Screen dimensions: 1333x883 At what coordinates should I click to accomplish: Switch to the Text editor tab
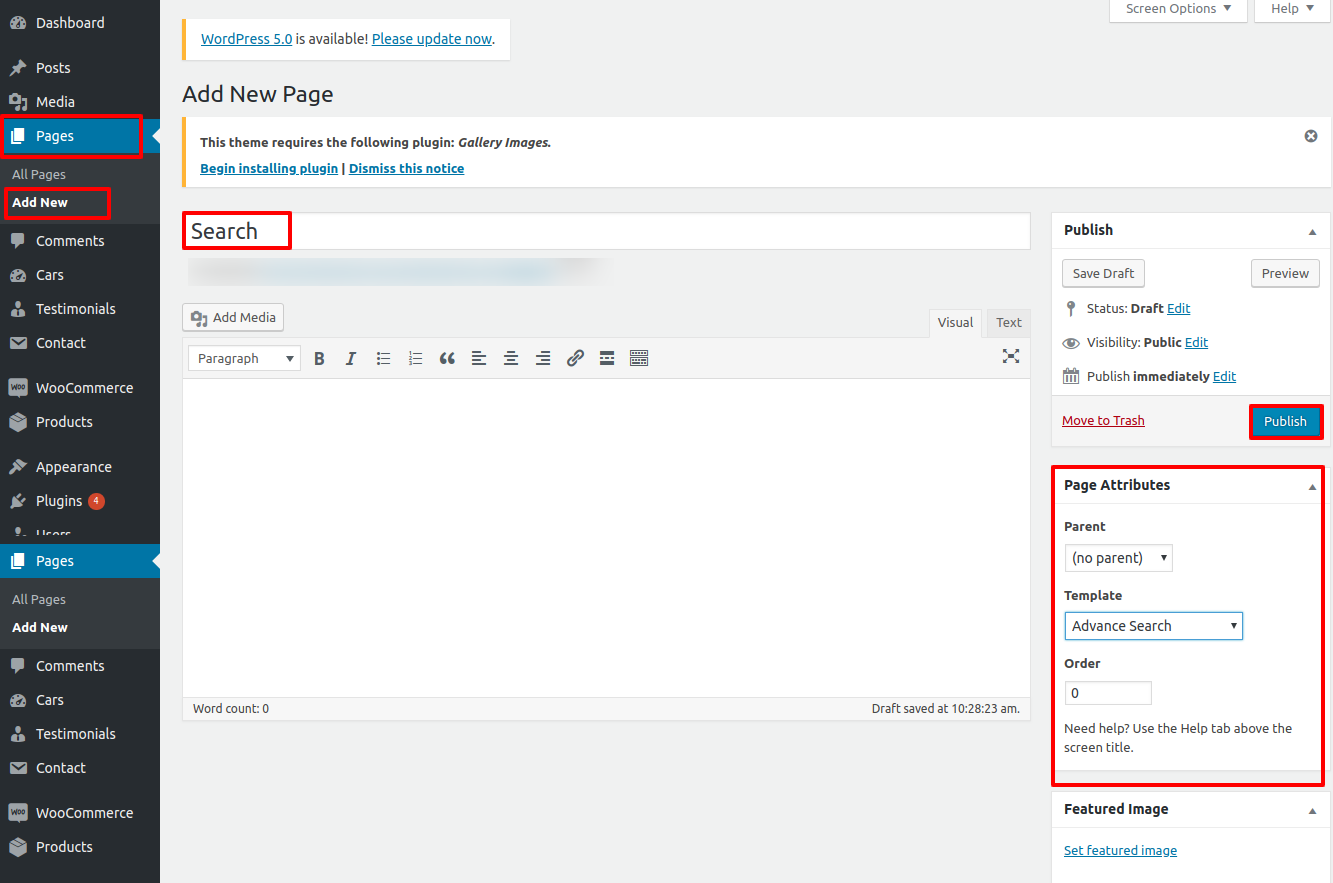click(1008, 322)
